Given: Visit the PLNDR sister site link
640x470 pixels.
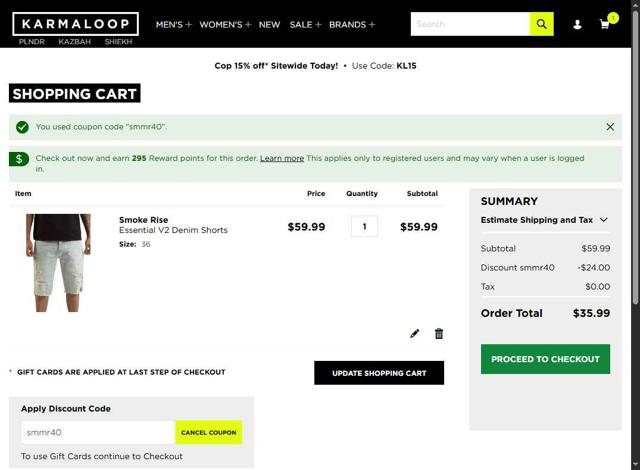Looking at the screenshot, I should pos(31,42).
